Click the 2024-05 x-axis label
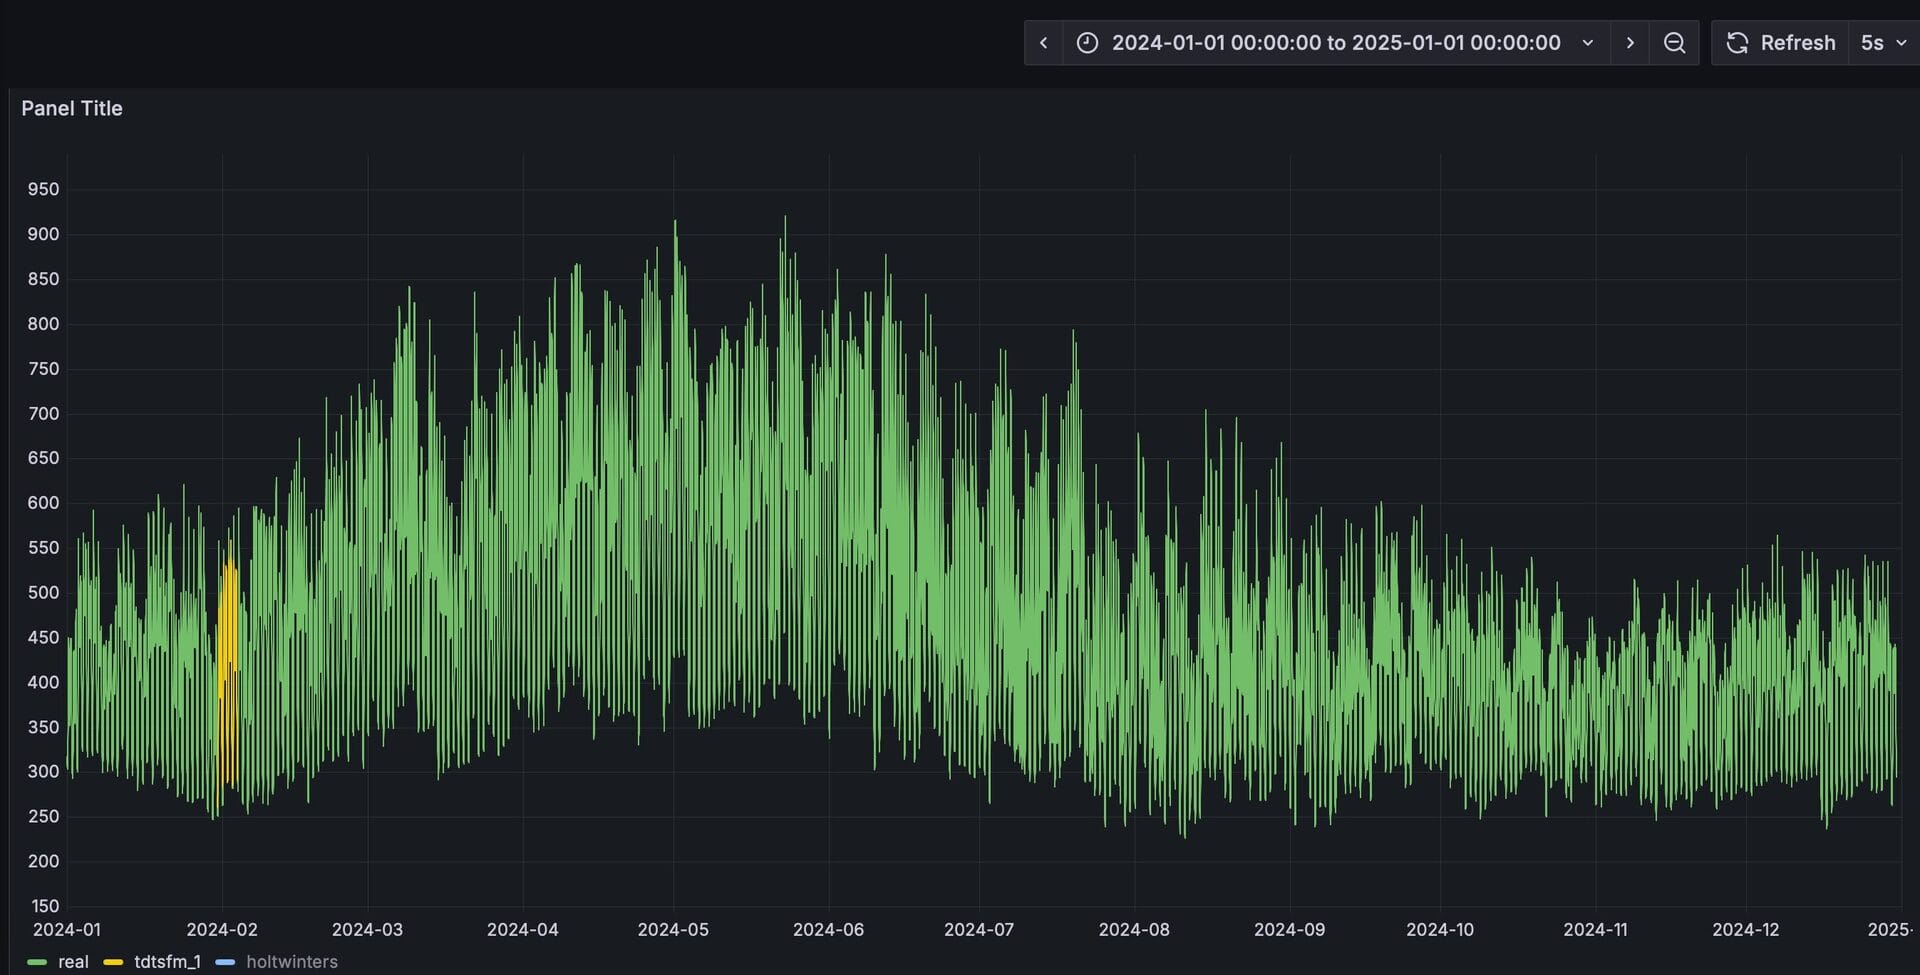Screen dimensions: 1920x975 [673, 929]
